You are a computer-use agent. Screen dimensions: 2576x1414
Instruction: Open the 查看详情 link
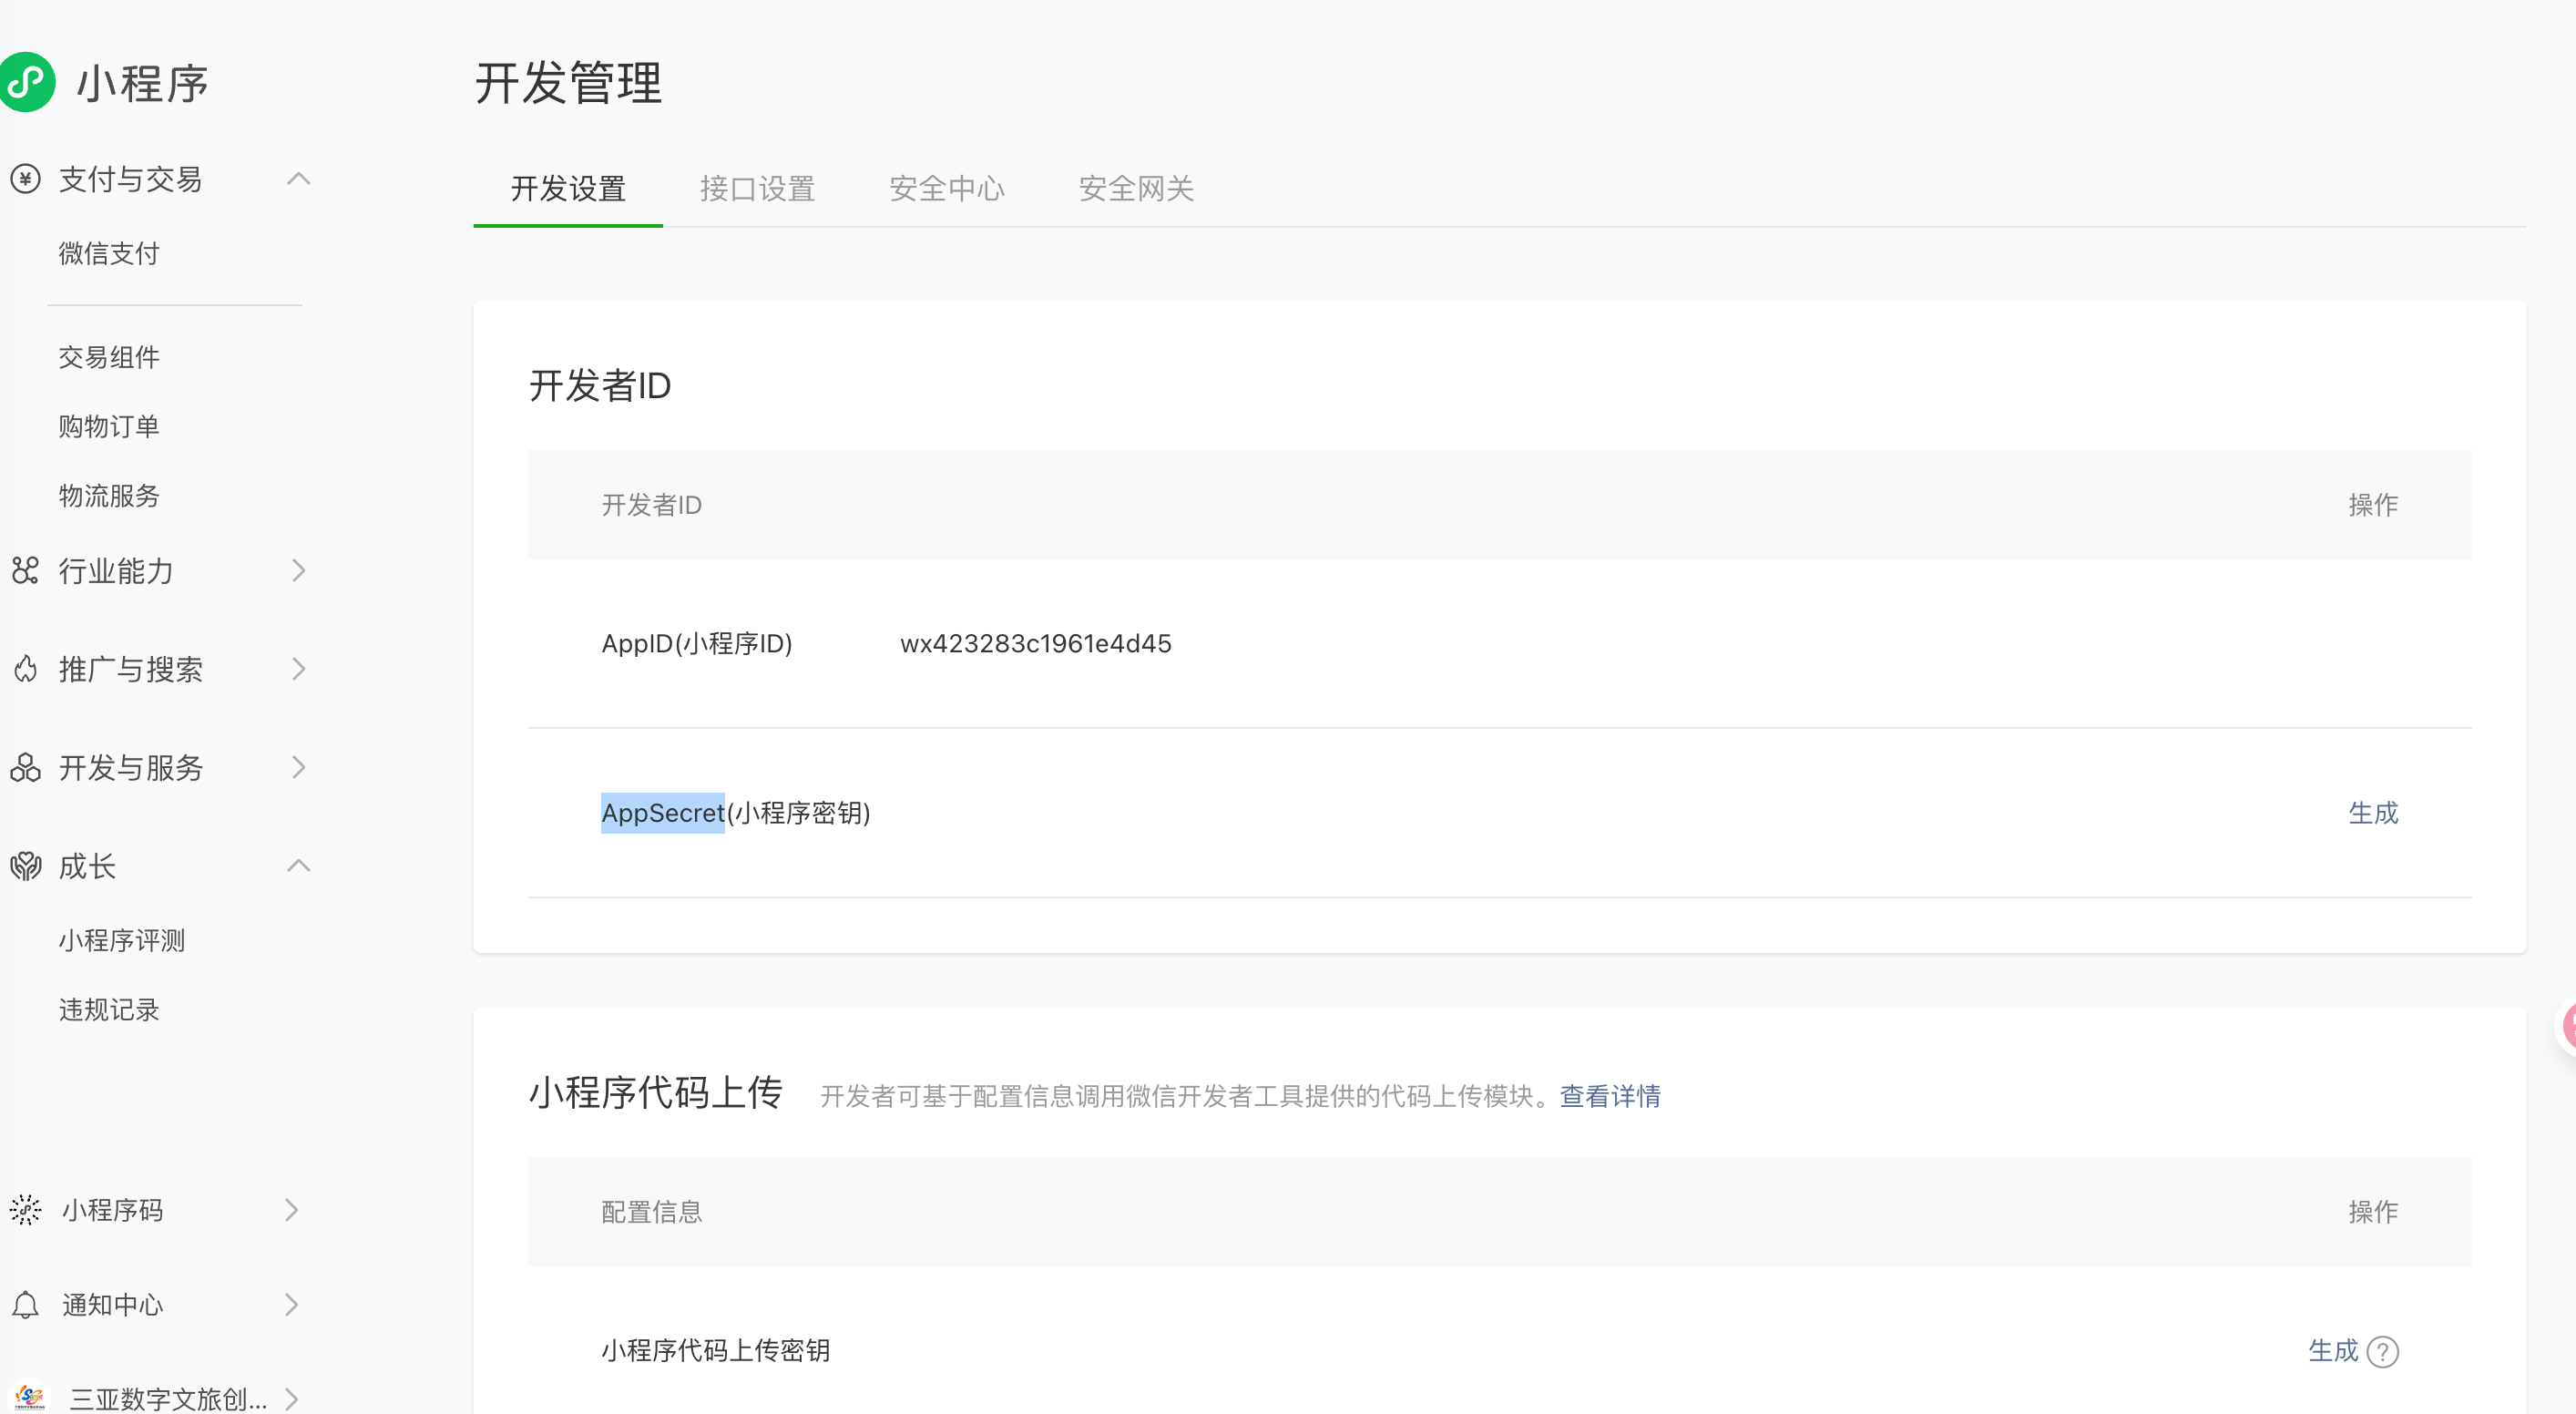(x=1610, y=1097)
